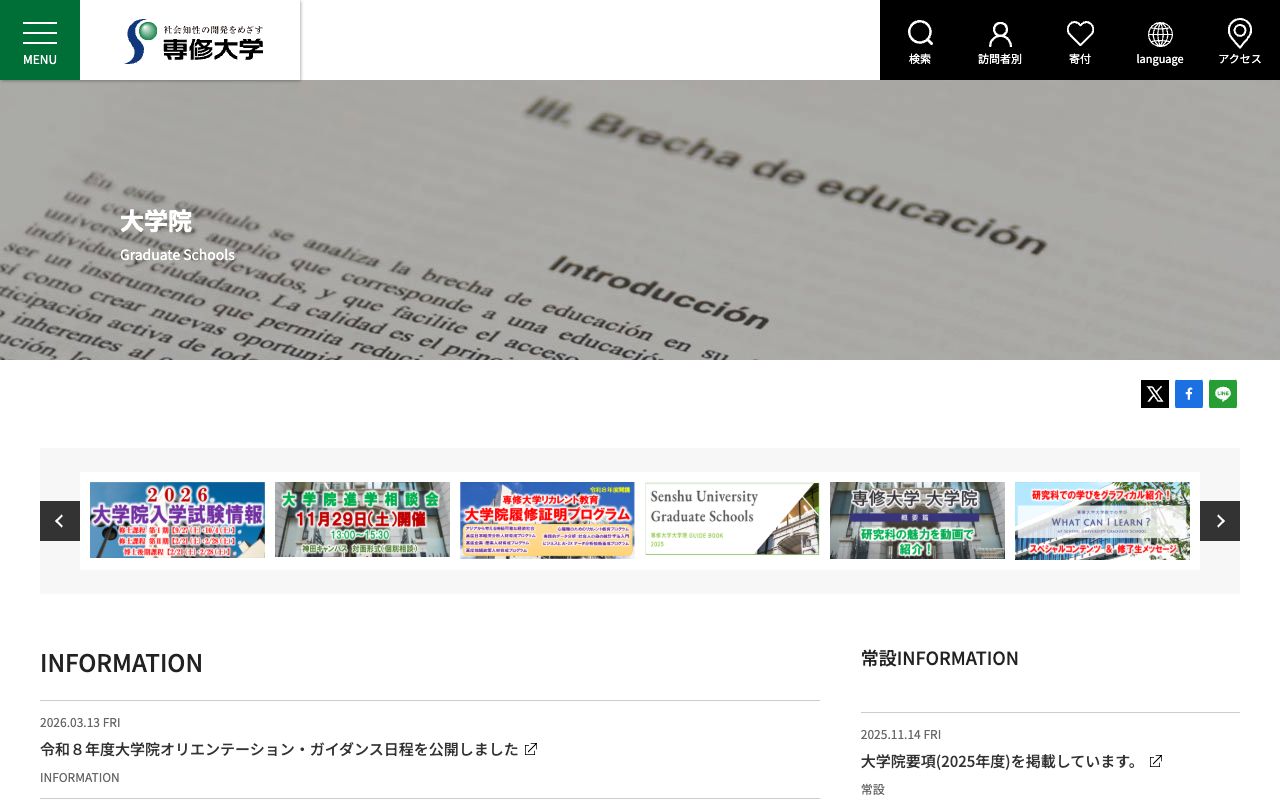
Task: Click the INFORMATION tag under orientation news
Action: [80, 777]
